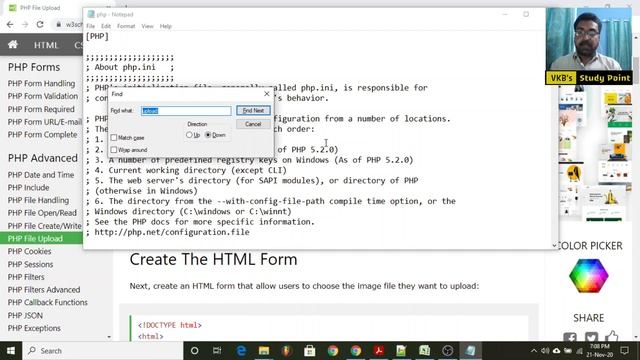Open File Explorer from the taskbar
The width and height of the screenshot is (640, 360).
[264, 351]
